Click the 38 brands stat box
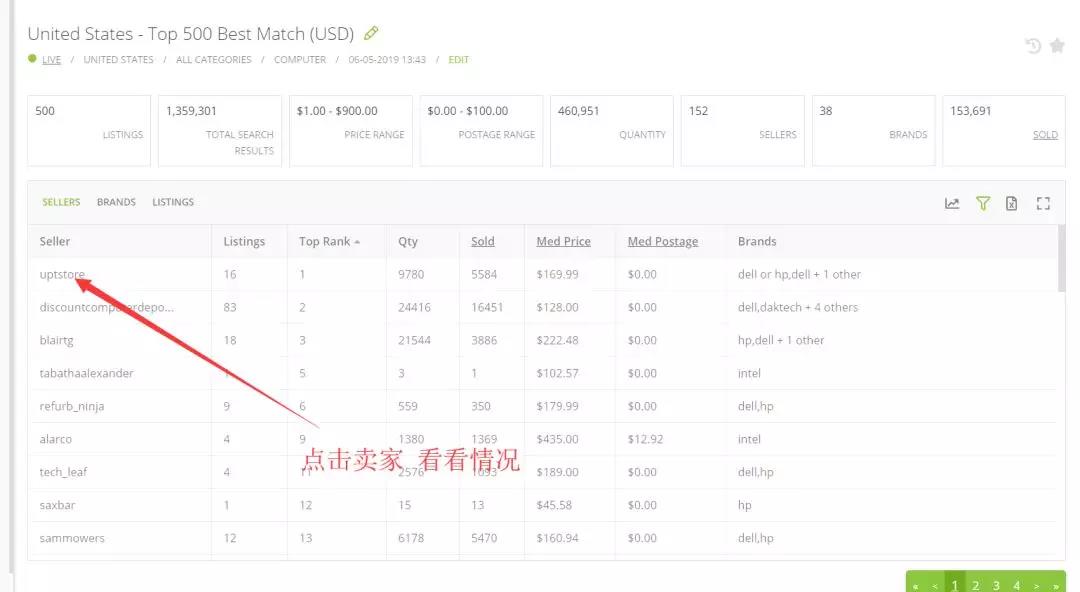 click(873, 130)
